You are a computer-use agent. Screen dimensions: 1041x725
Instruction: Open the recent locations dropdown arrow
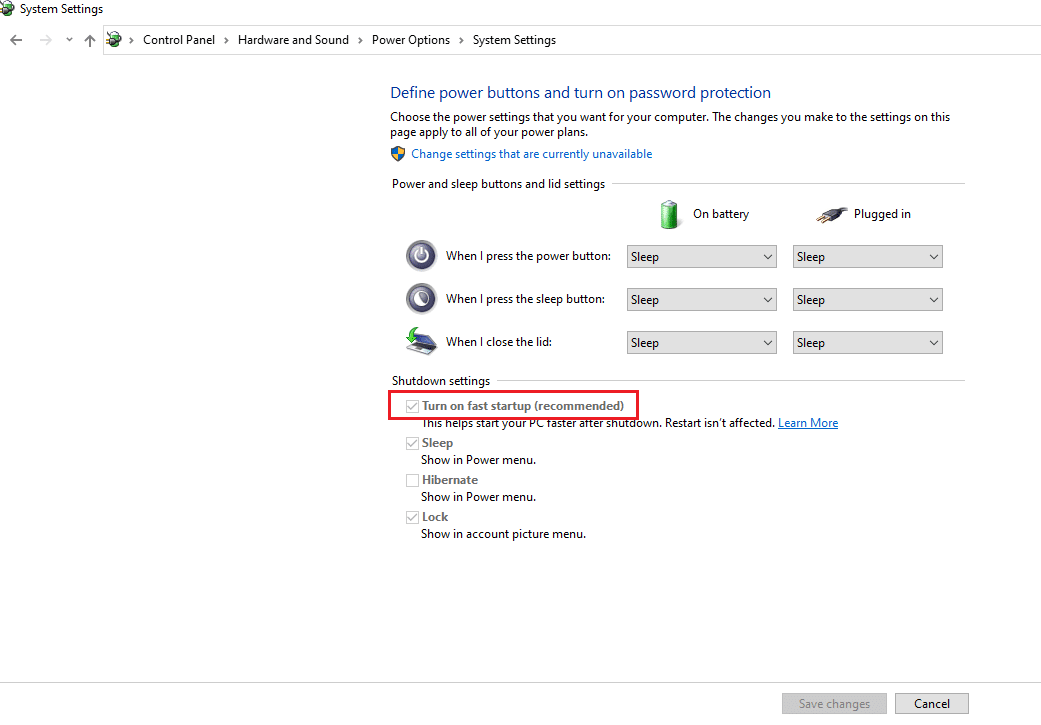[x=69, y=40]
